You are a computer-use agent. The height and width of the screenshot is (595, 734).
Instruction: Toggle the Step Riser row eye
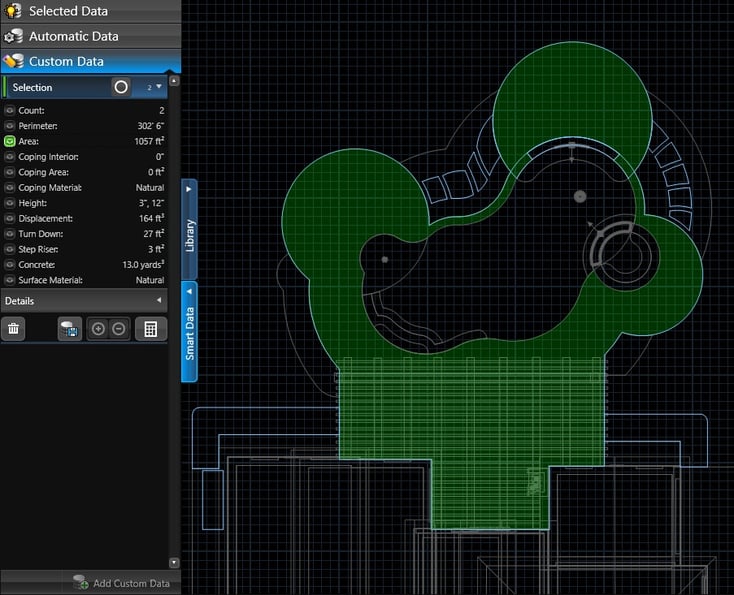point(9,249)
